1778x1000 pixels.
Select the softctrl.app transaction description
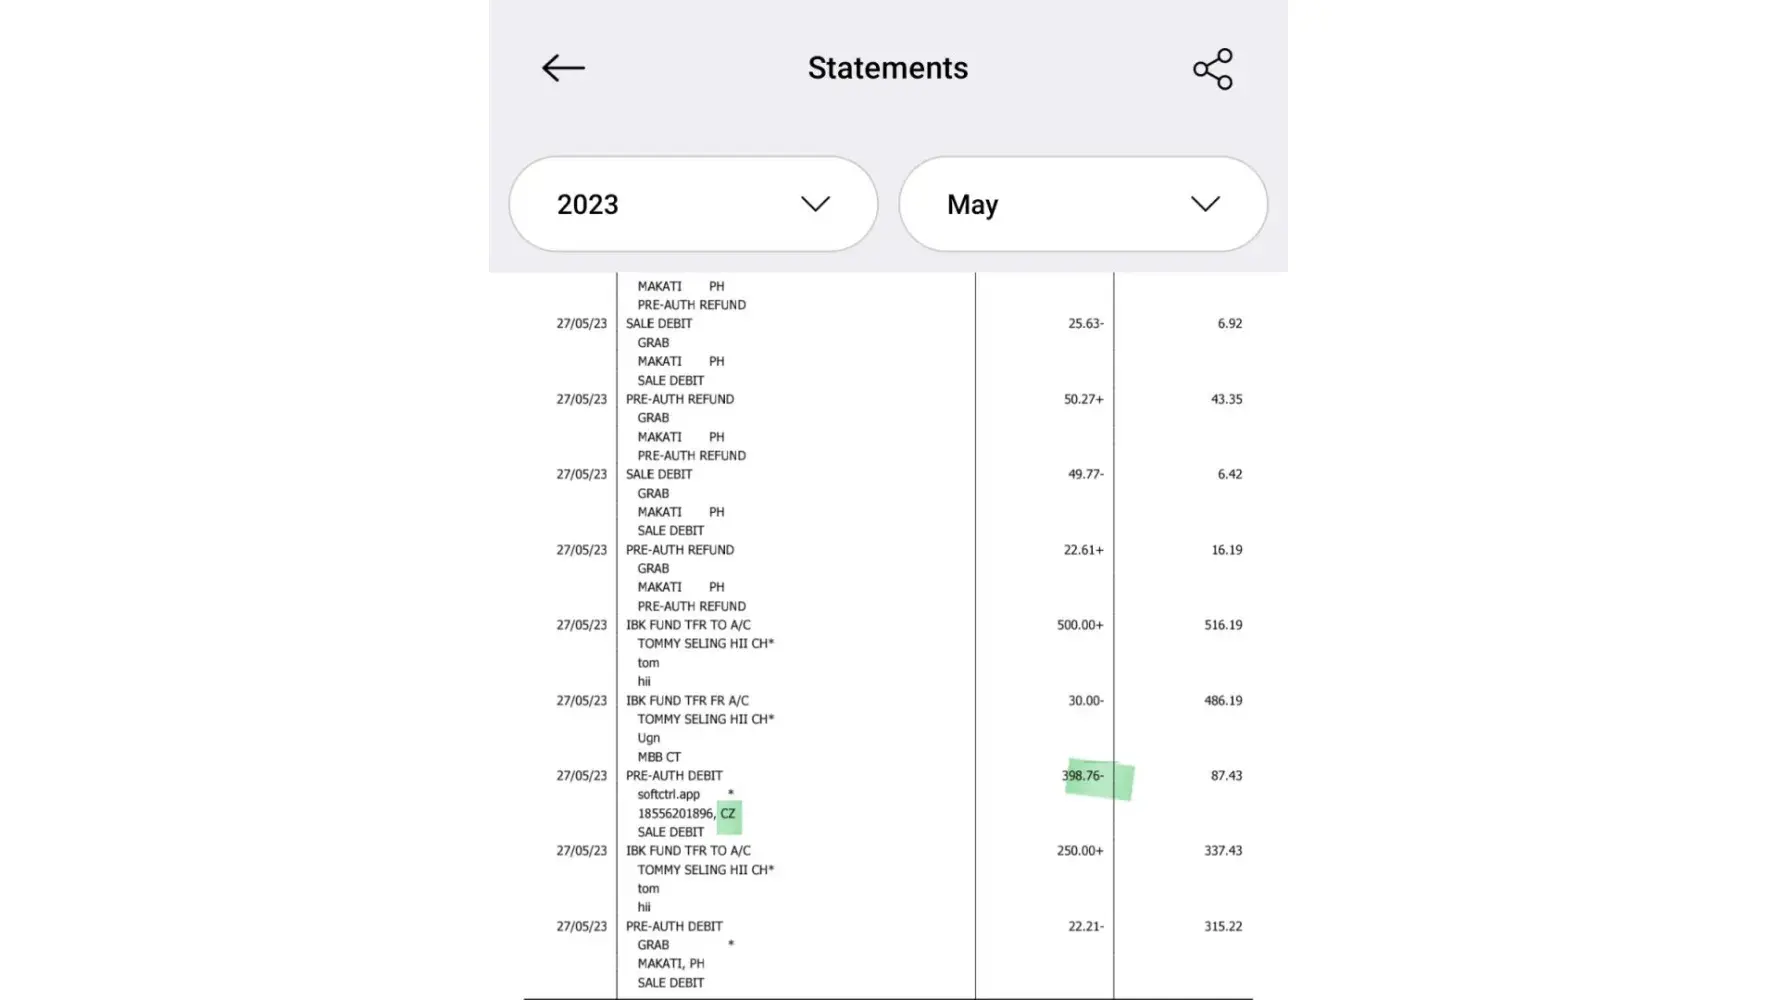click(669, 795)
